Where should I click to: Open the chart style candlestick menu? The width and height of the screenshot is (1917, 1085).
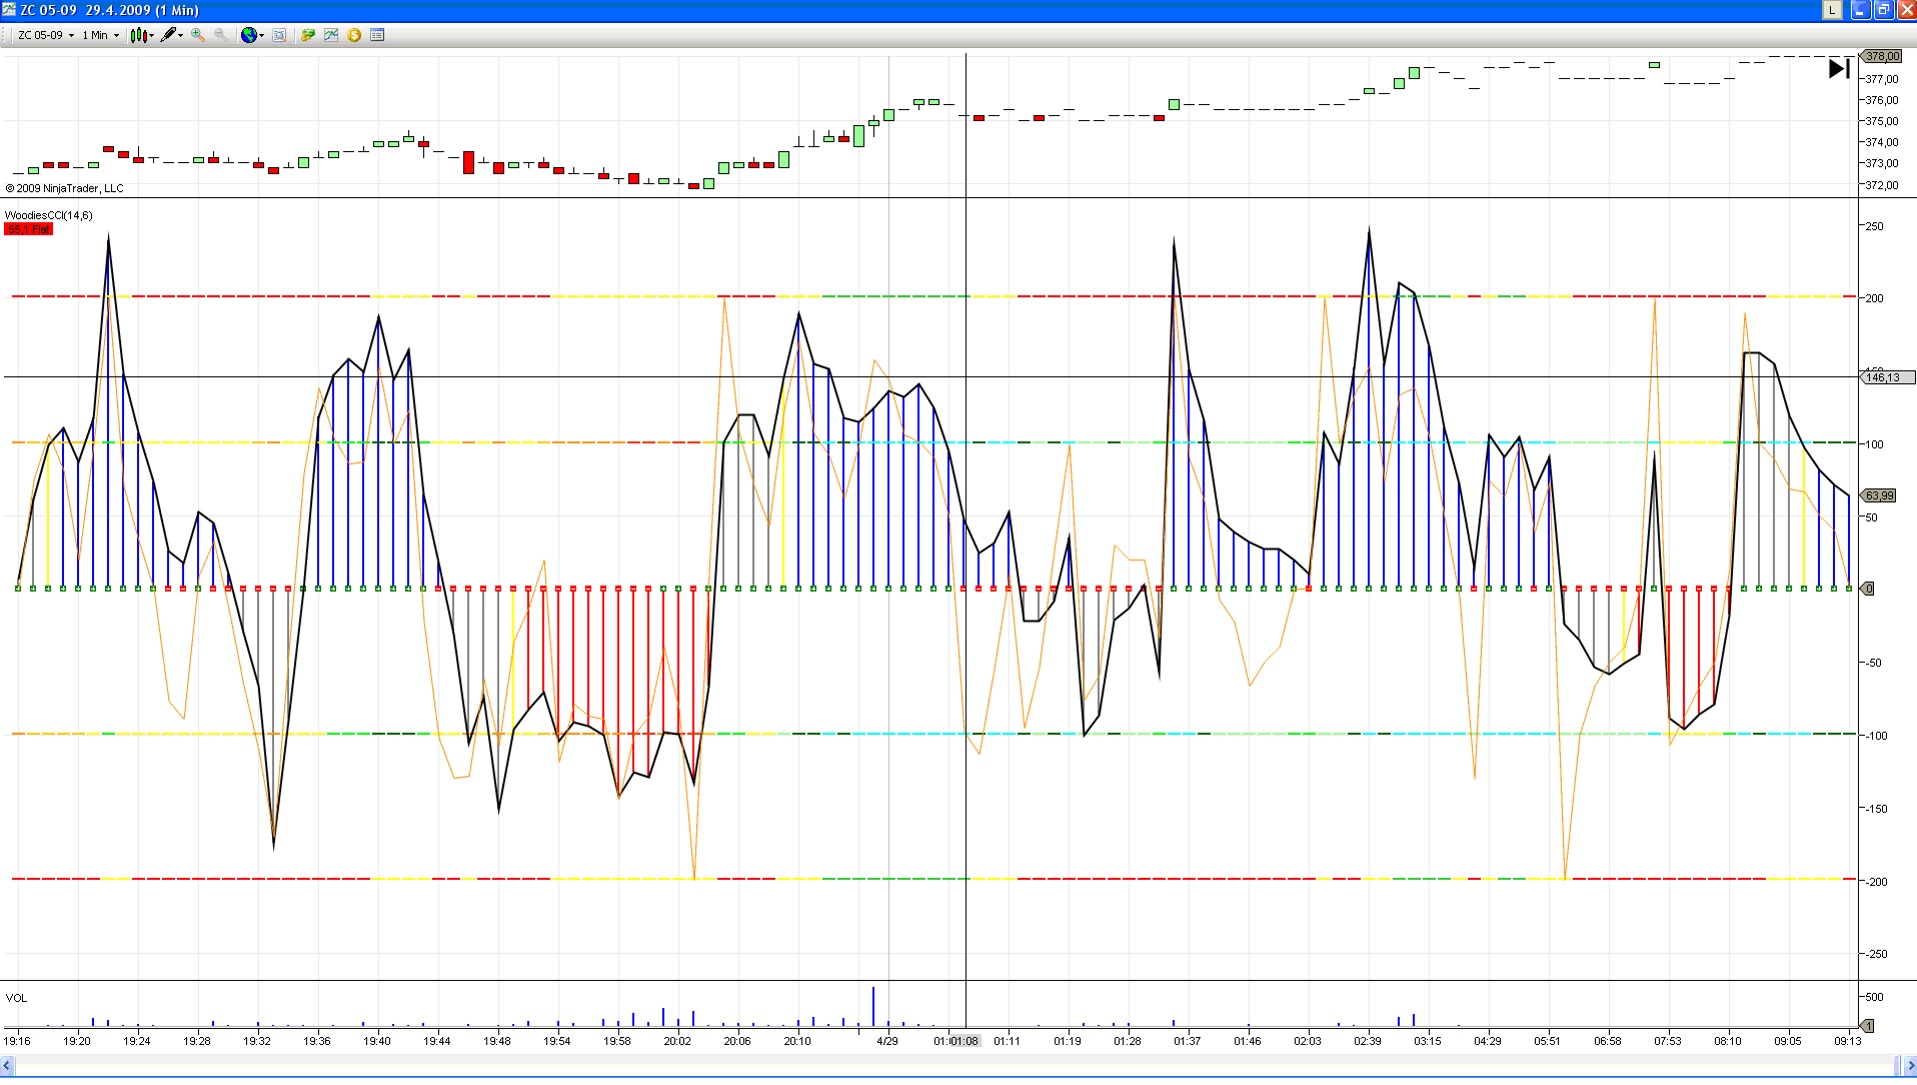pyautogui.click(x=138, y=35)
